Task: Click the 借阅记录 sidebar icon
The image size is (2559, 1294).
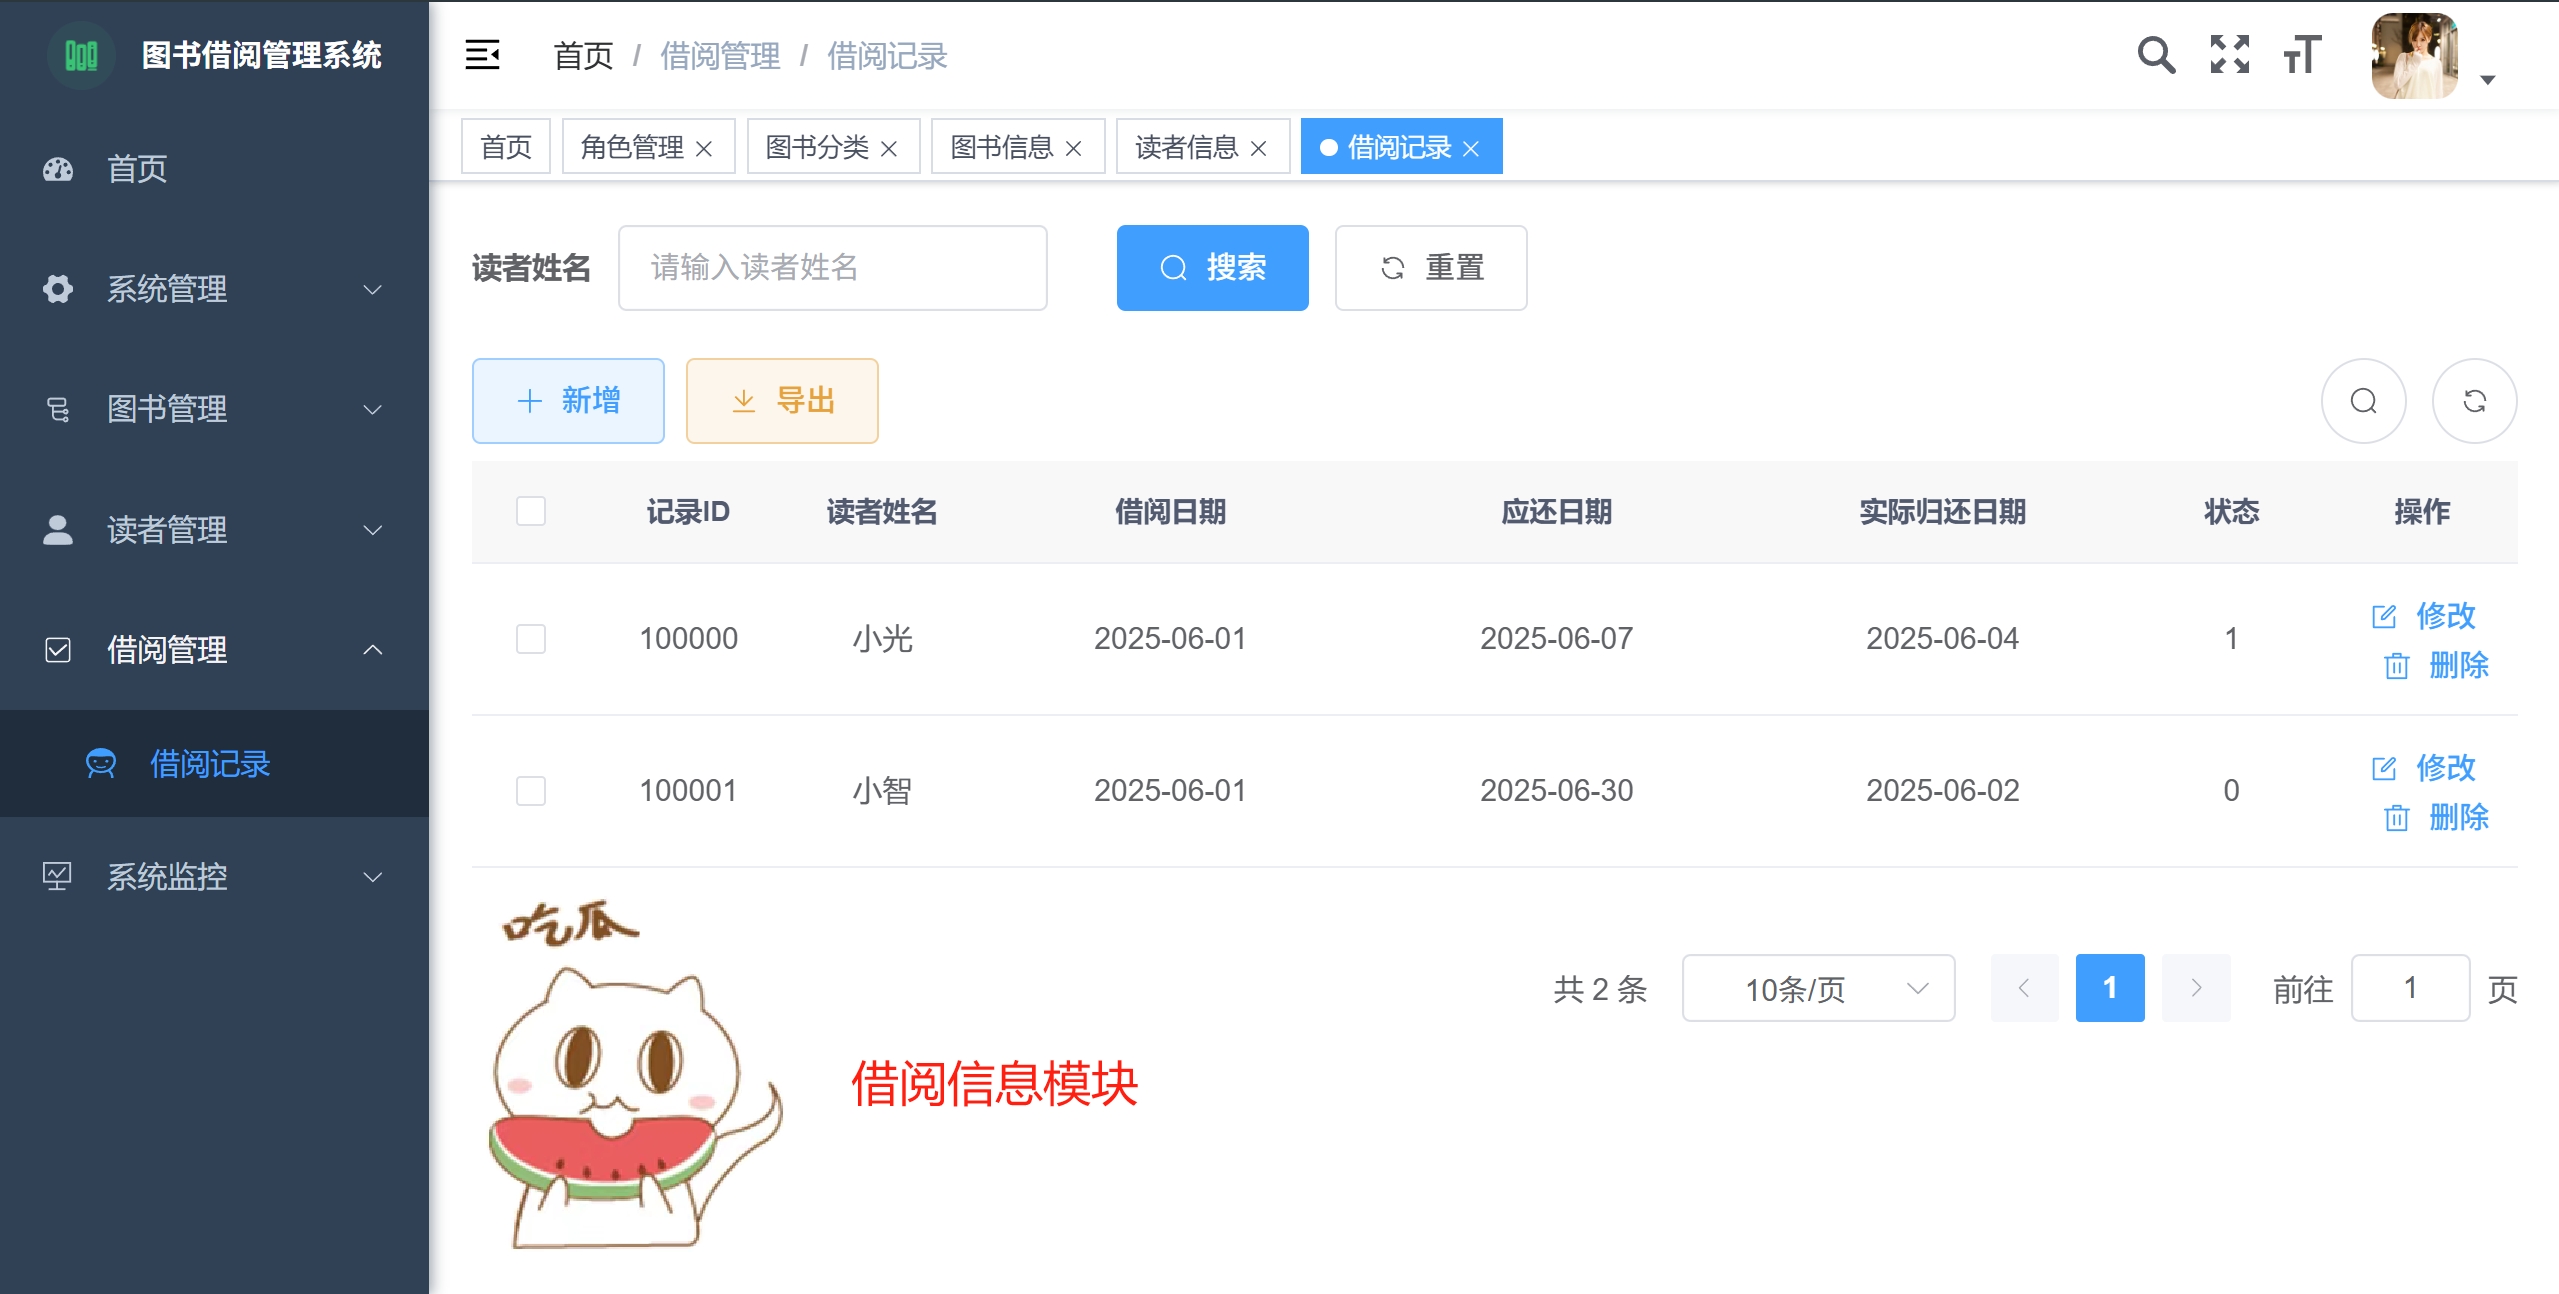Action: click(x=101, y=764)
